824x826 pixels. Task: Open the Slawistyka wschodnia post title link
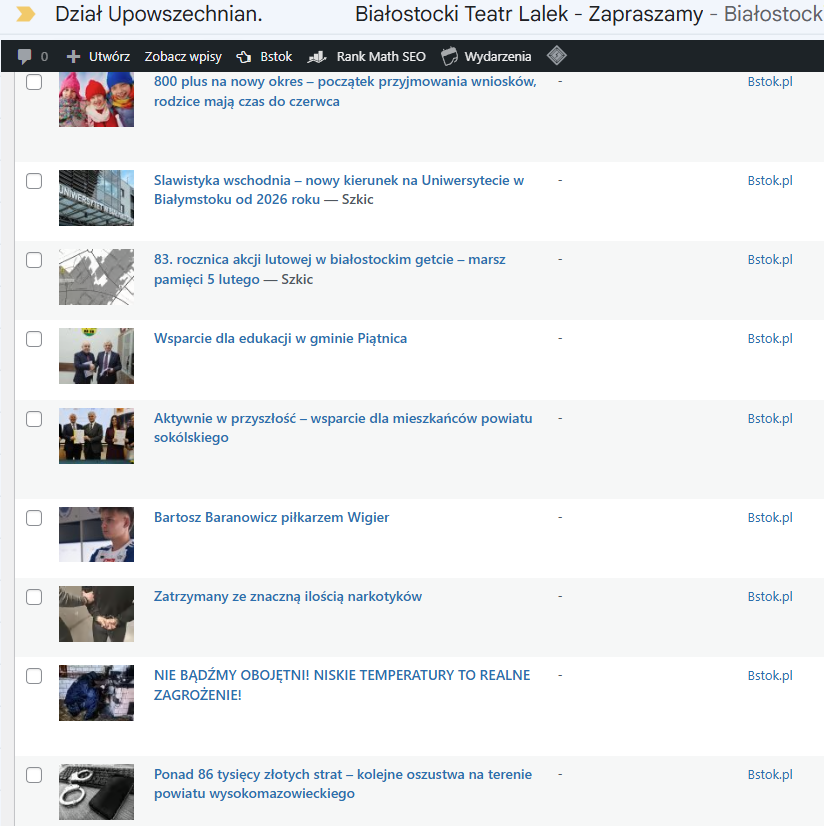tap(338, 181)
